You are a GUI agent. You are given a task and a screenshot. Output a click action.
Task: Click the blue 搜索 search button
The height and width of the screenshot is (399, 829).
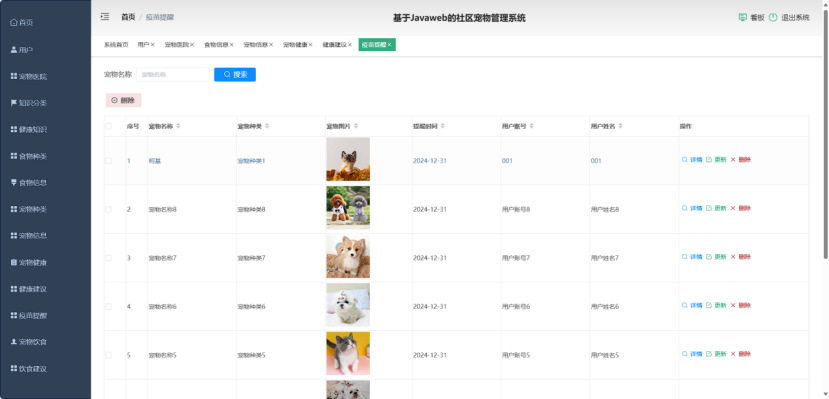point(235,75)
